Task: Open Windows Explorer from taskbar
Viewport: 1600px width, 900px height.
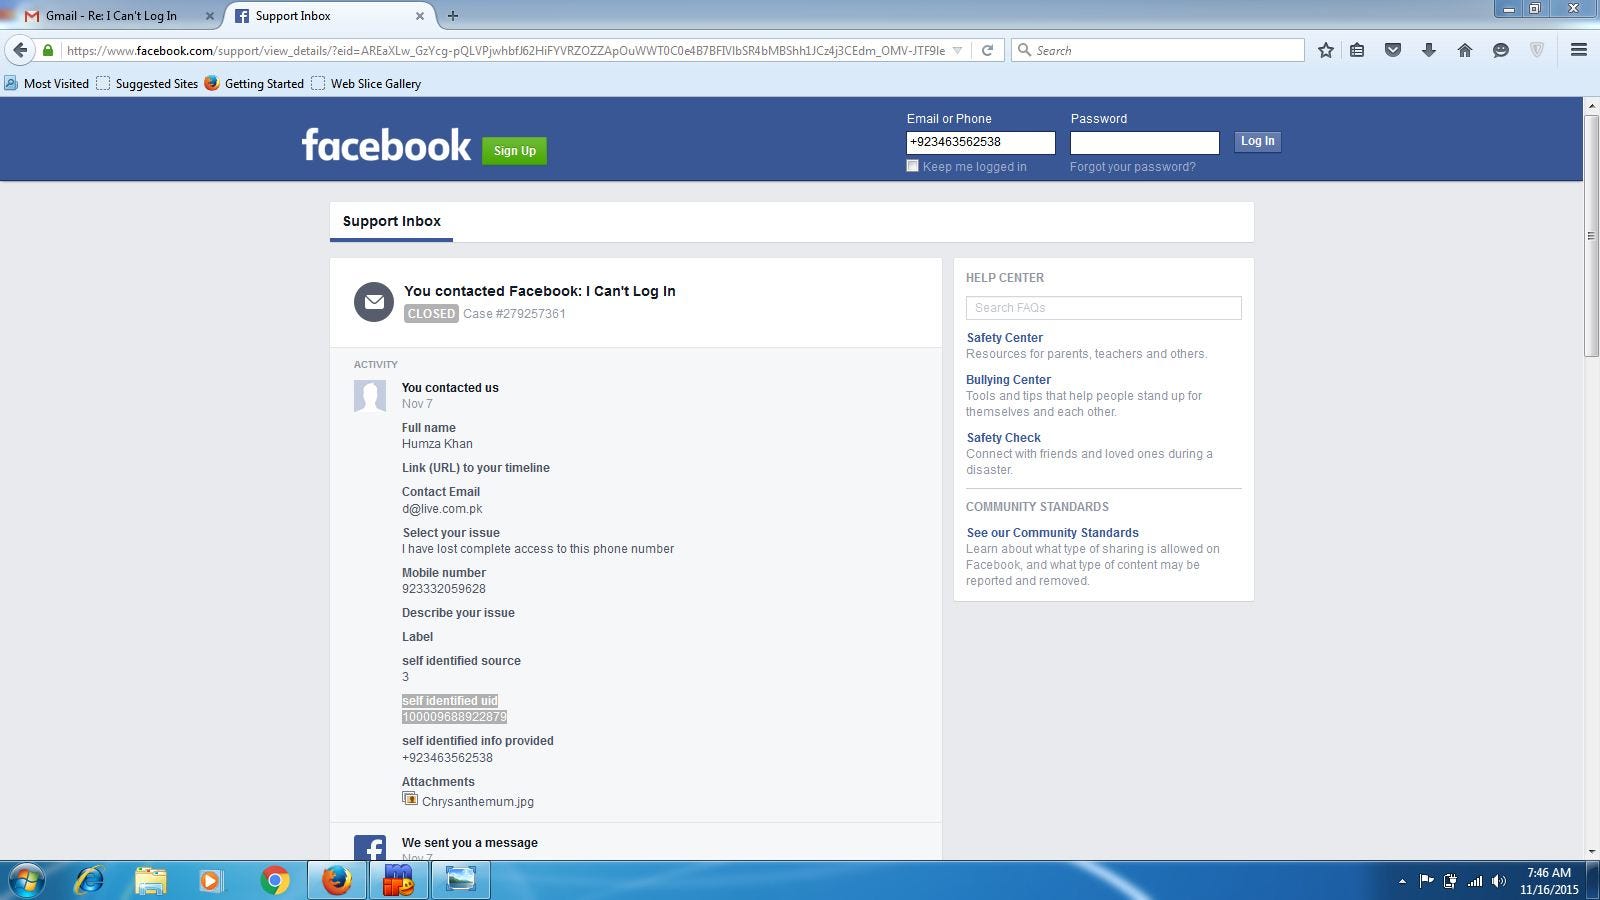Action: [x=151, y=880]
